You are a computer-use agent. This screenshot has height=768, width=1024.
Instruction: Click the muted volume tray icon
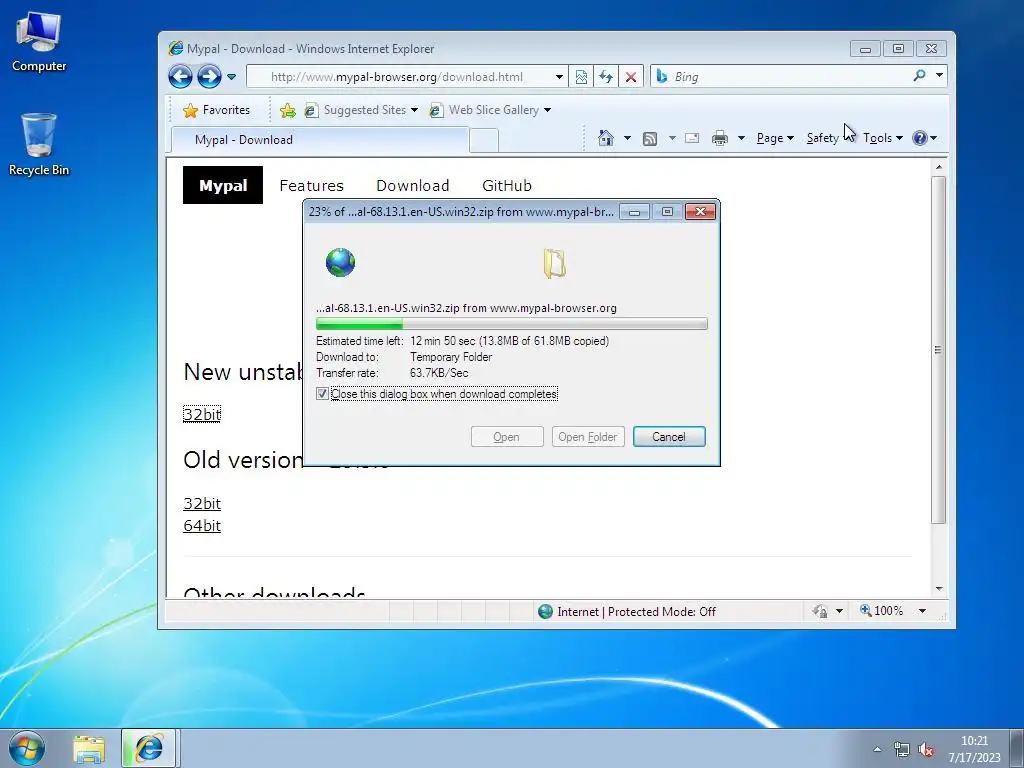pyautogui.click(x=925, y=750)
